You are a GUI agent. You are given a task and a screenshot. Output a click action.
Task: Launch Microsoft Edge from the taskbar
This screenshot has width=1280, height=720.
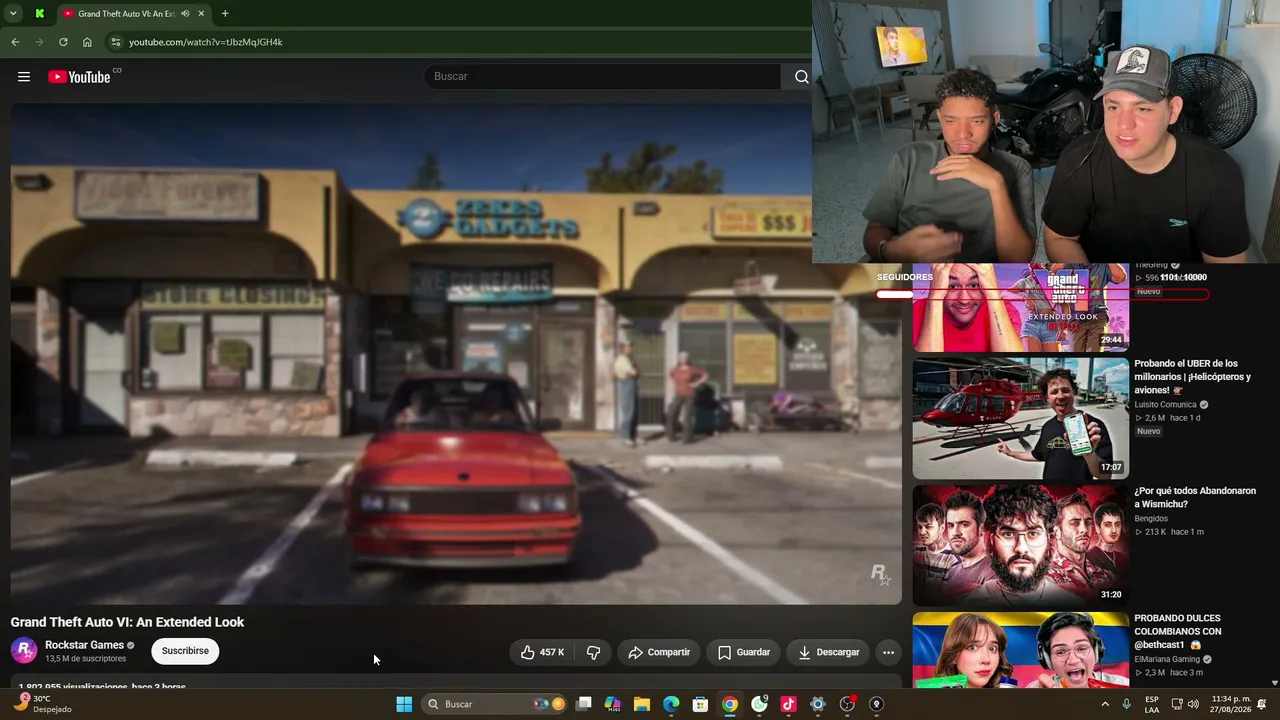[x=671, y=704]
